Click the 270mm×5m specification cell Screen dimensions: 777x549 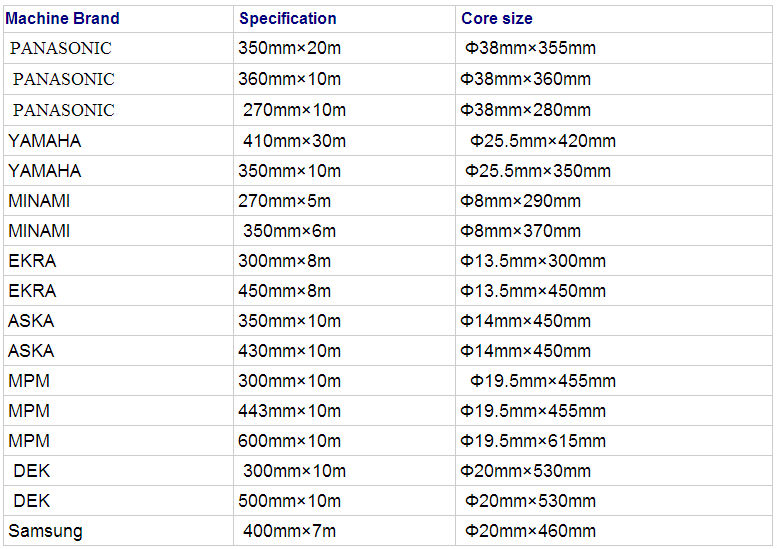[284, 201]
